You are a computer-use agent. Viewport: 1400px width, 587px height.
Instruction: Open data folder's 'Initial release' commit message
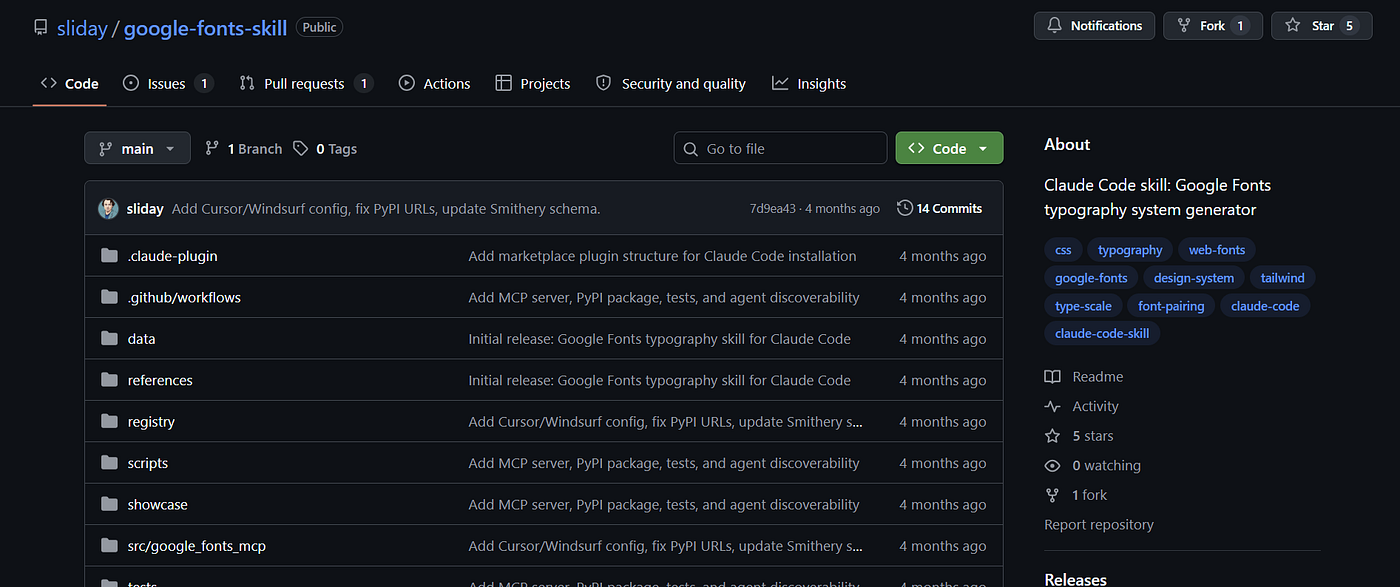pyautogui.click(x=659, y=339)
